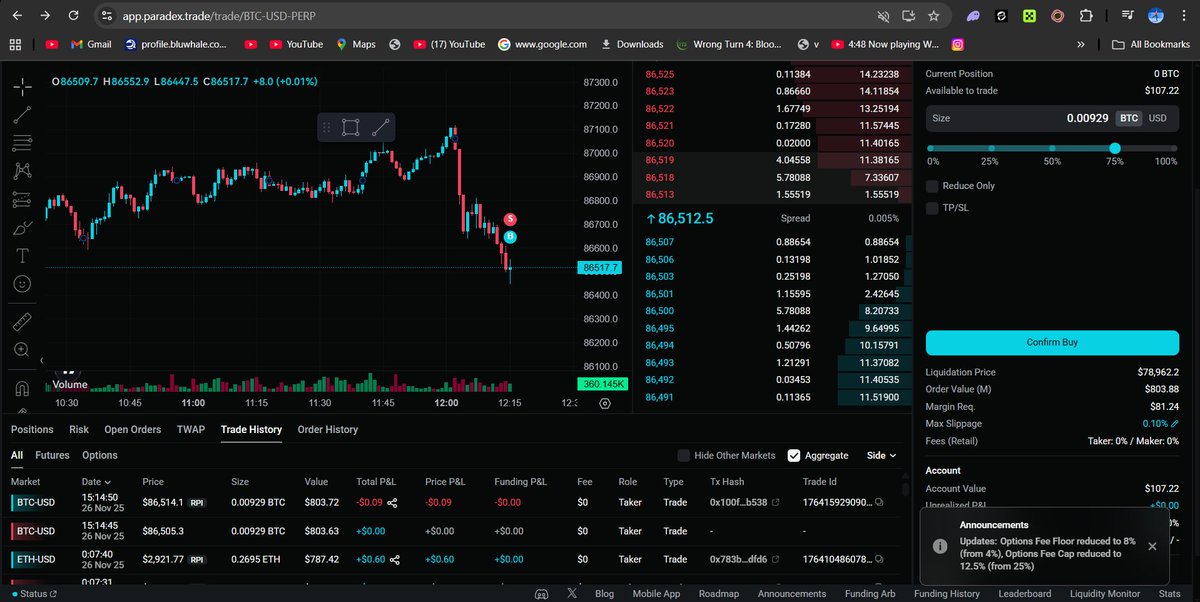The width and height of the screenshot is (1200, 602).
Task: Open the forecasting and measurement tools
Action: 22,199
